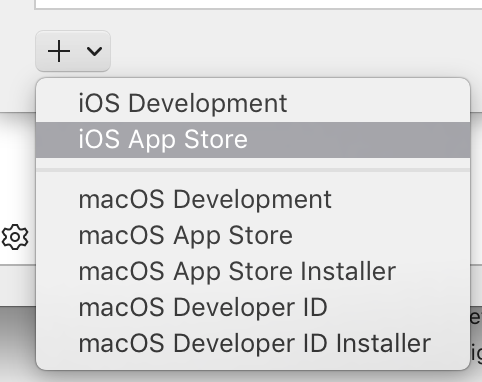Close the popup via the add button's arrow
482x382 pixels.
94,51
